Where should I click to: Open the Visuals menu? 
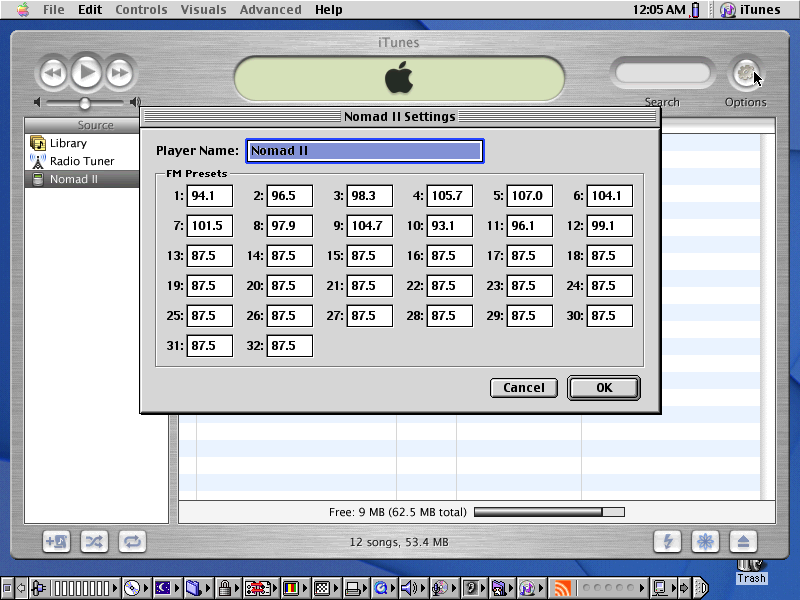tap(204, 9)
